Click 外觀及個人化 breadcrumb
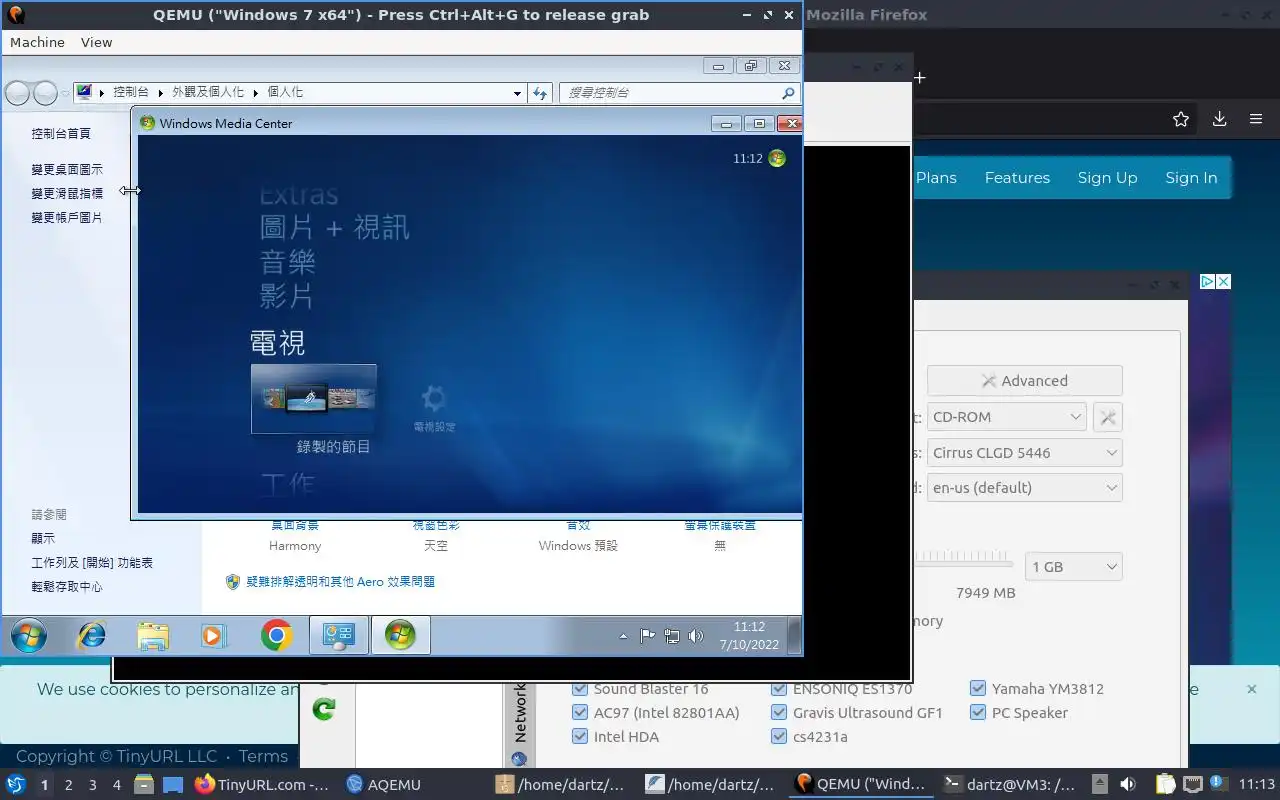The width and height of the screenshot is (1280, 800). (208, 92)
